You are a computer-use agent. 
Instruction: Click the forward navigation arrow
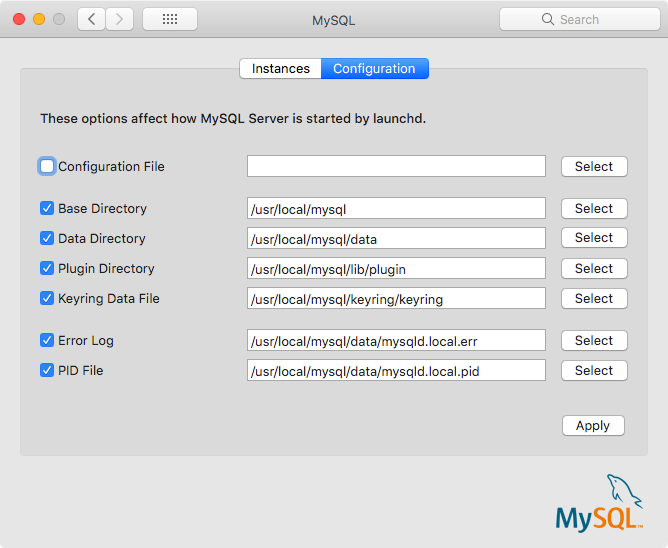[x=120, y=19]
